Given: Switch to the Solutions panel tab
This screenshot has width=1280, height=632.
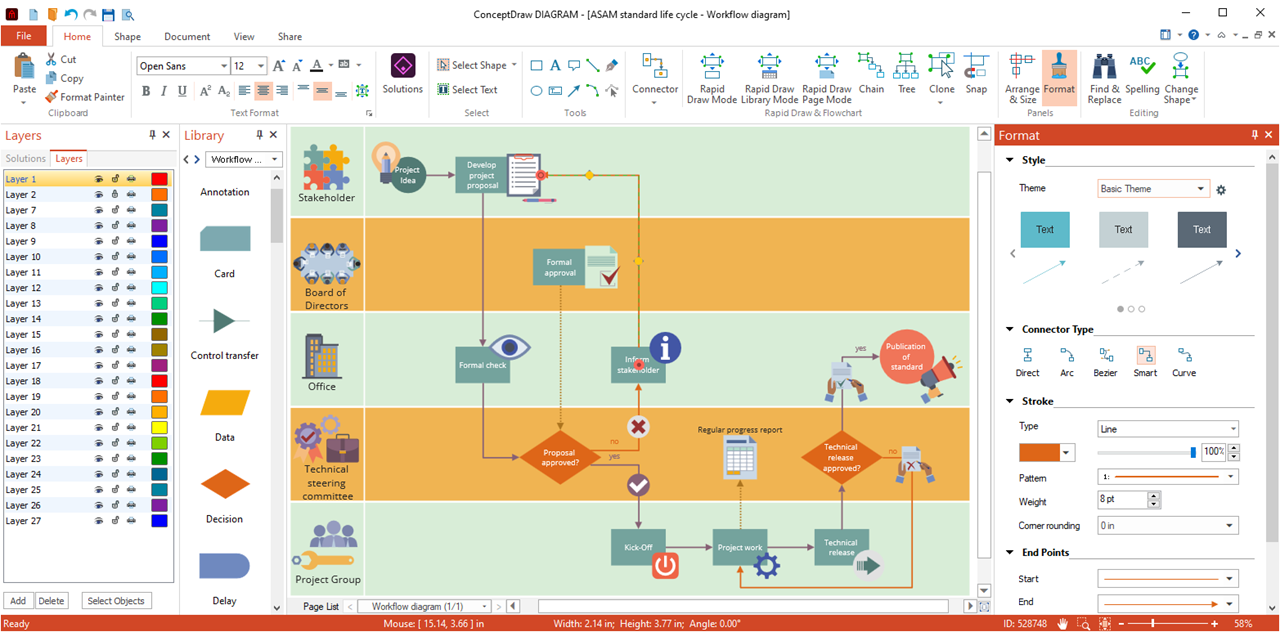Looking at the screenshot, I should pos(26,159).
